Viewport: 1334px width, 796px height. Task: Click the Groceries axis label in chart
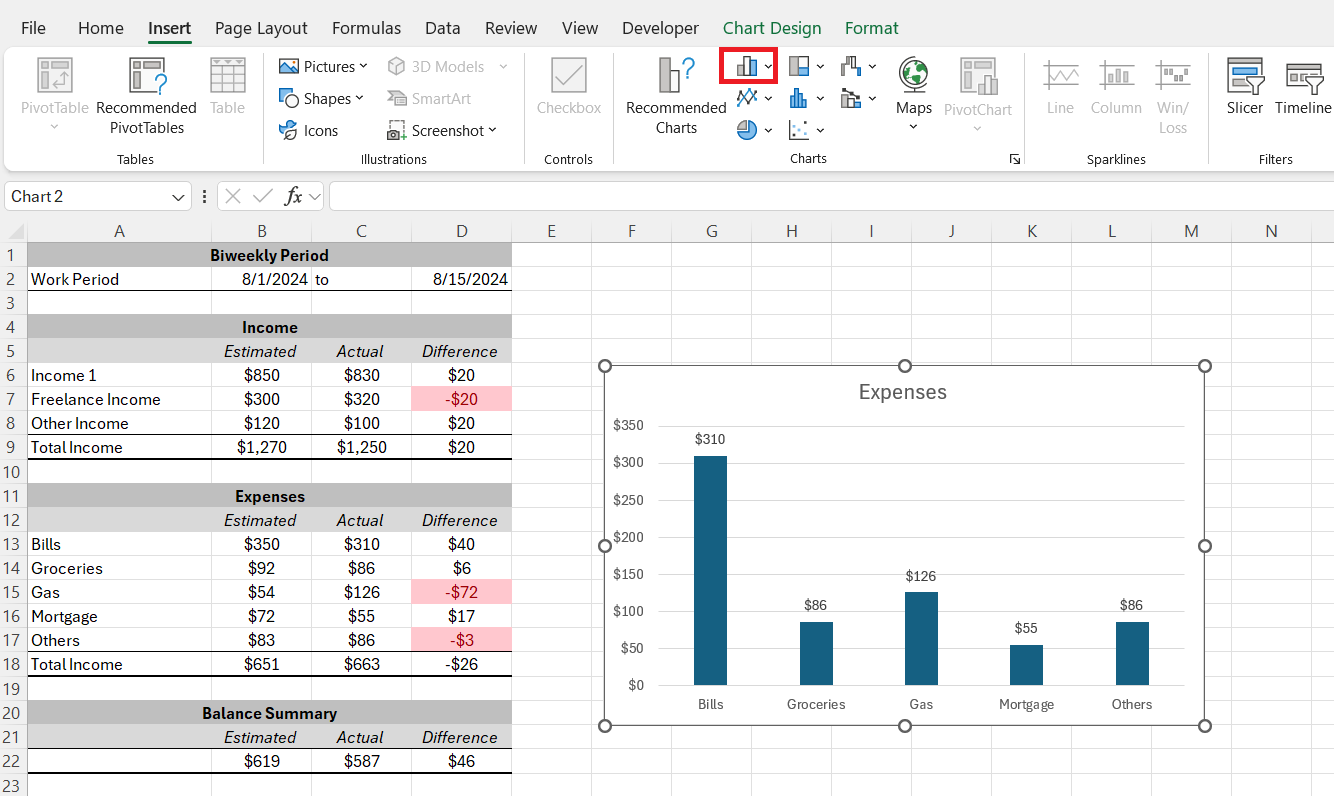pyautogui.click(x=816, y=704)
